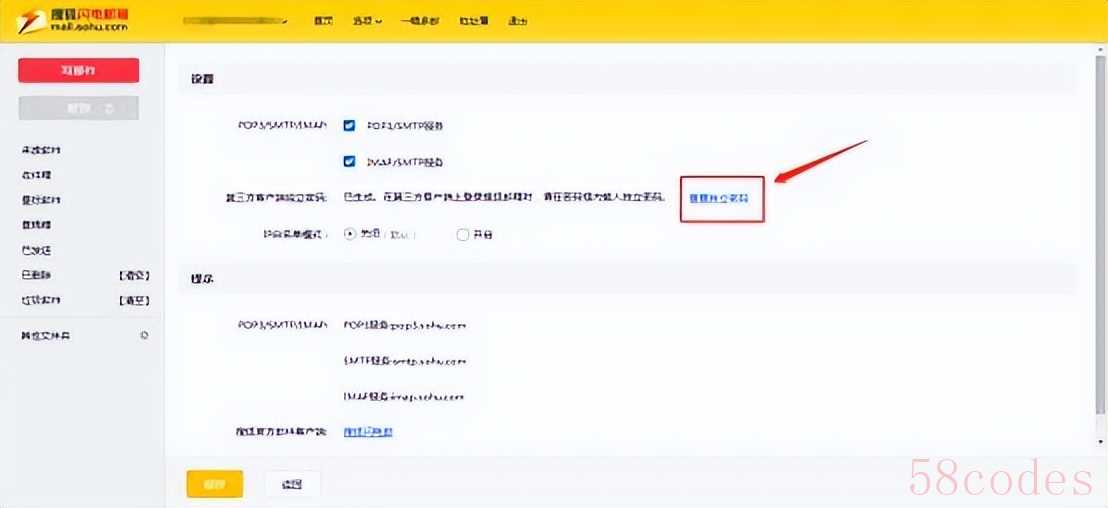The width and height of the screenshot is (1108, 508).
Task: Open the third top navigation item after 选项
Action: (x=468, y=21)
